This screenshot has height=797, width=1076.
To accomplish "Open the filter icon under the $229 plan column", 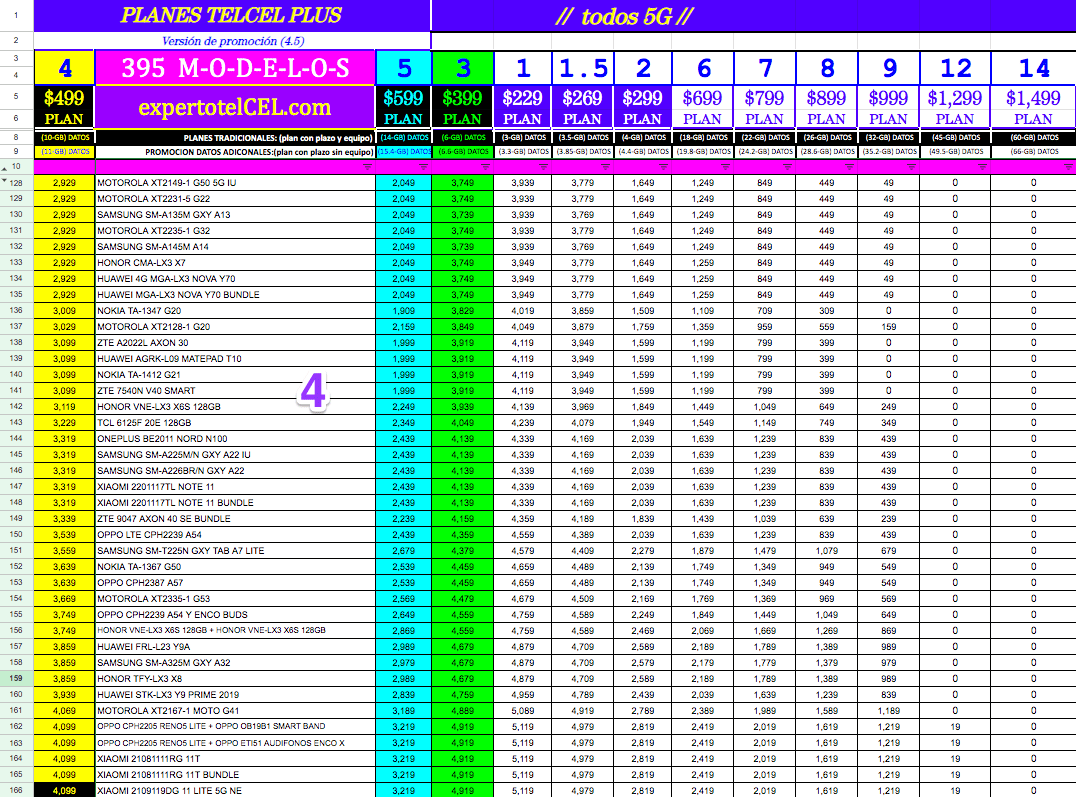I will (543, 167).
